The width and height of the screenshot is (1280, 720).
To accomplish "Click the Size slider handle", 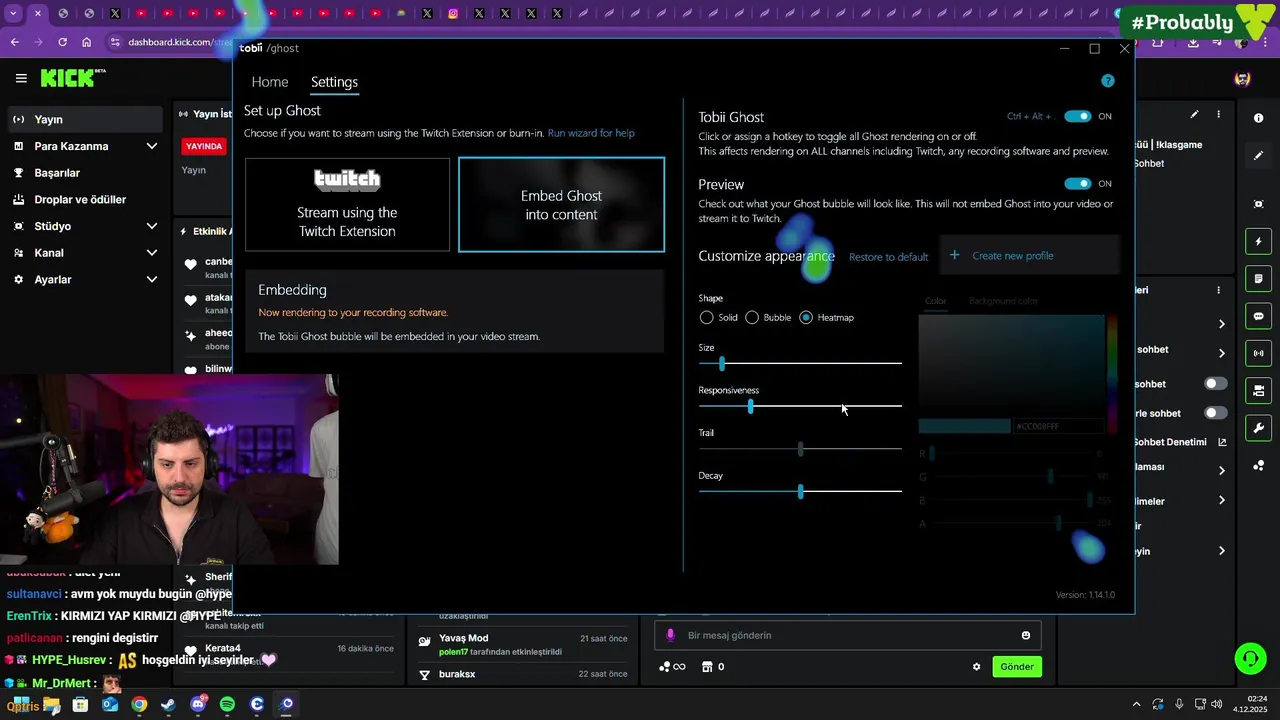I will click(x=722, y=363).
